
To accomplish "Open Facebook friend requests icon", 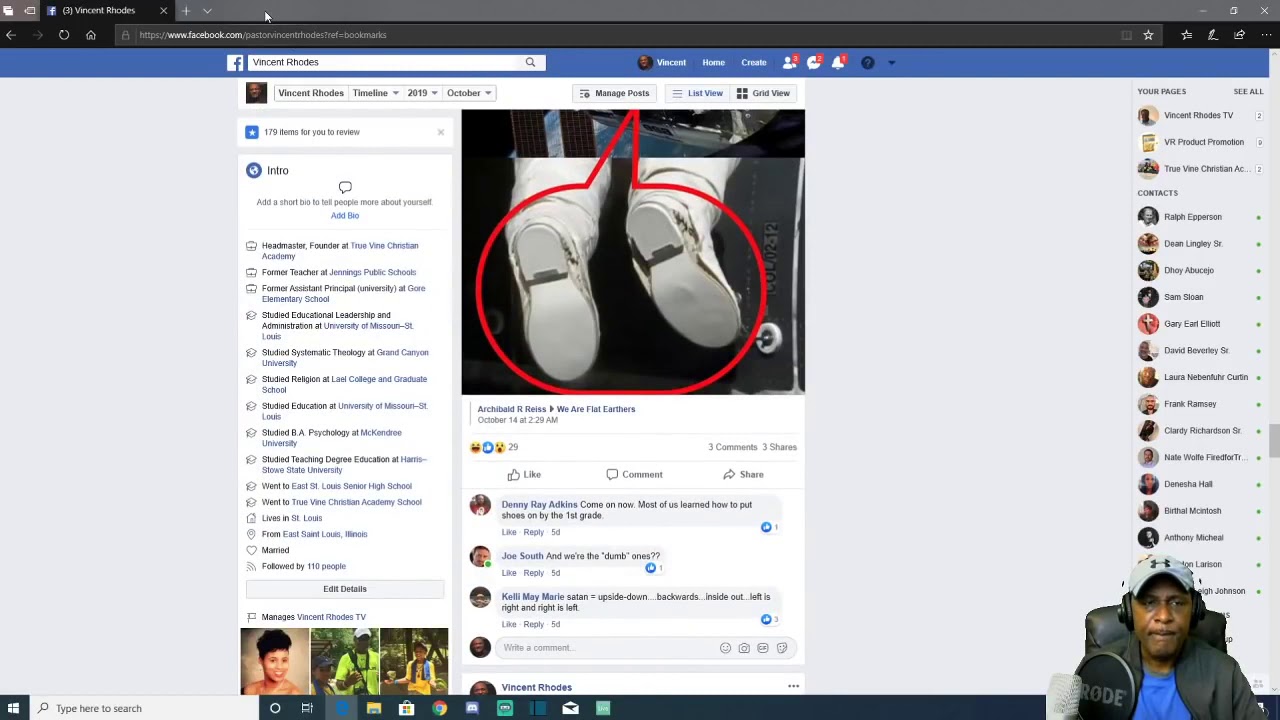I will (789, 62).
